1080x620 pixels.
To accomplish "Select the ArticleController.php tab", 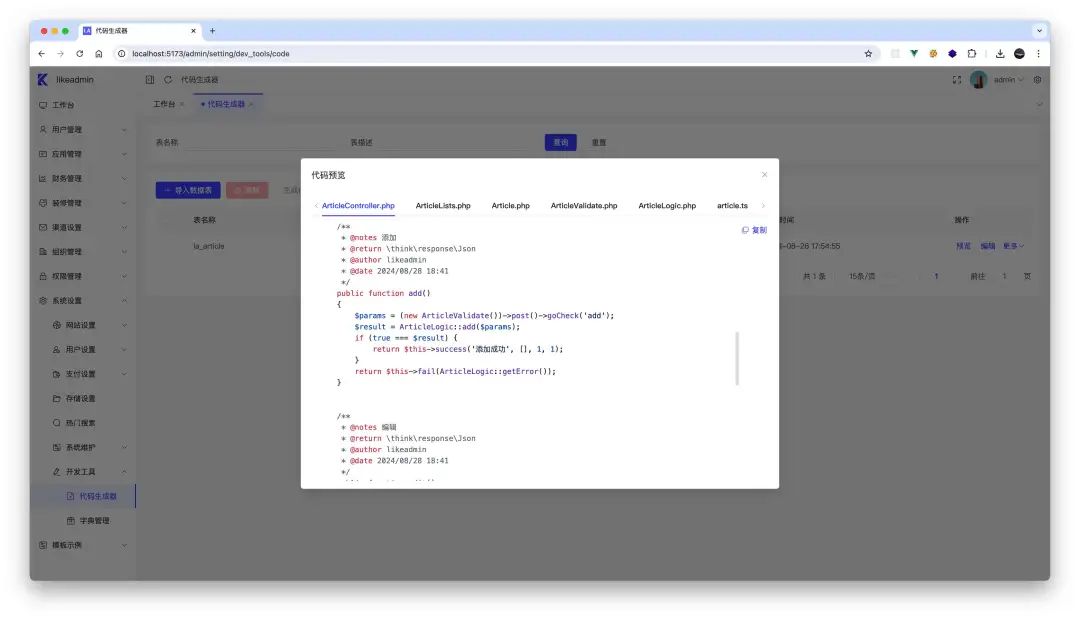I will coord(358,205).
